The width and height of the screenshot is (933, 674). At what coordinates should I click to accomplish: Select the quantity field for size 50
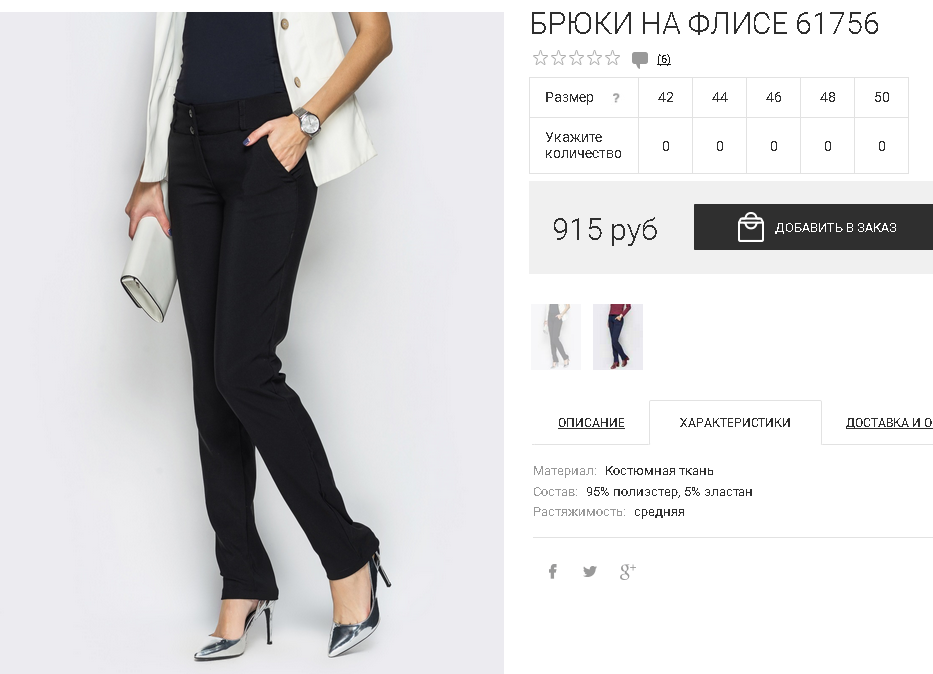(x=881, y=146)
